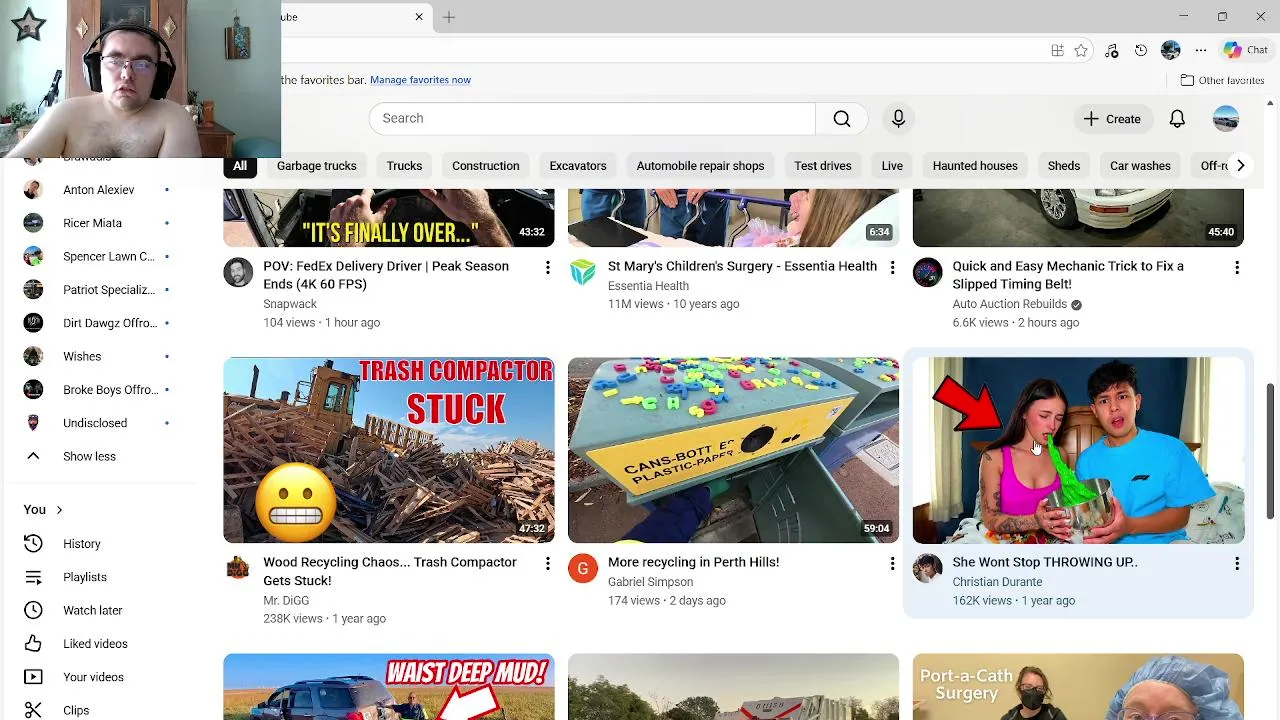Open a new browser tab
This screenshot has height=720, width=1280.
(x=449, y=17)
